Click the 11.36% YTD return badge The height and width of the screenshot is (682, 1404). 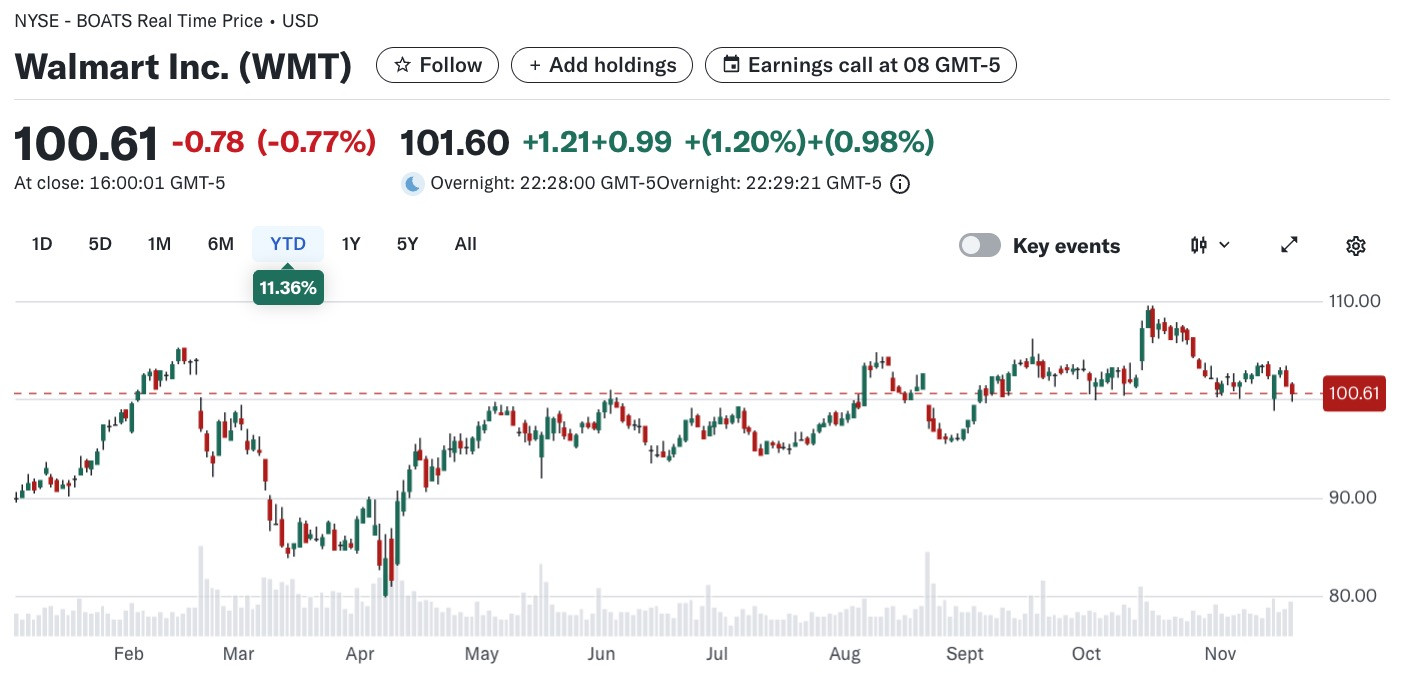(288, 288)
